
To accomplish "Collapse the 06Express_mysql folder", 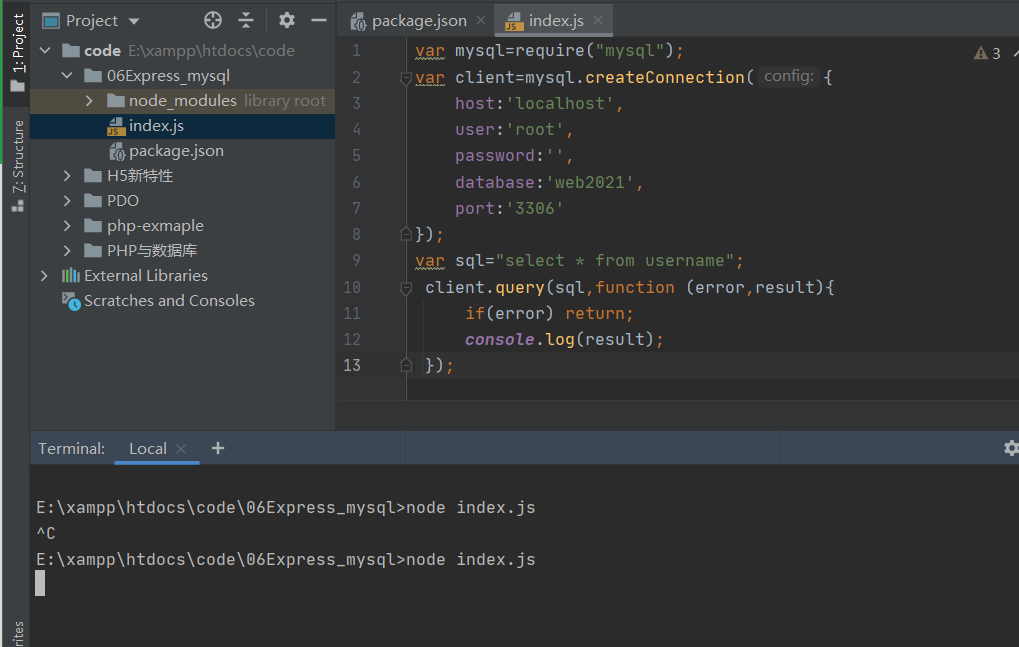I will pyautogui.click(x=67, y=75).
